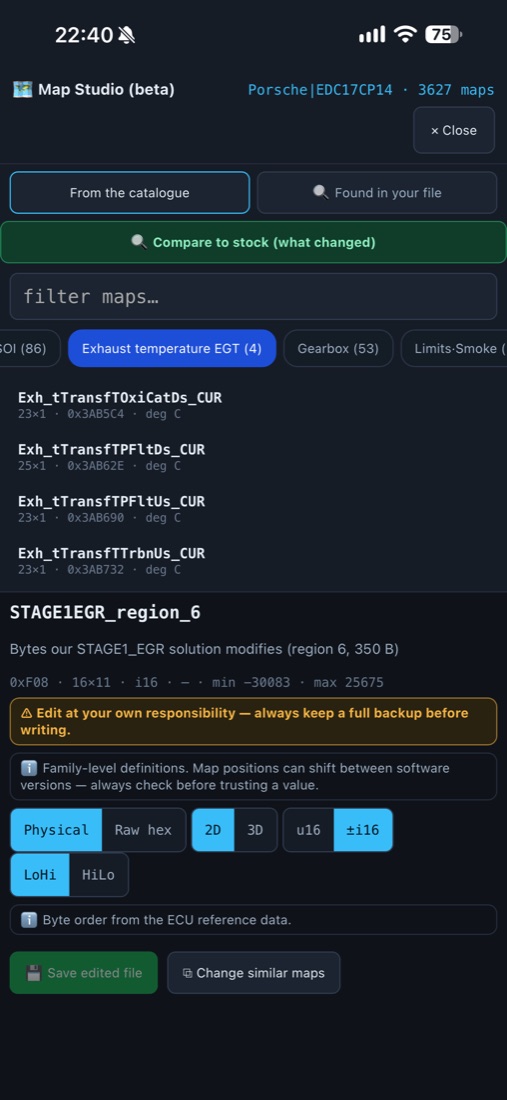The image size is (507, 1100).
Task: Select HiLo byte order
Action: 98,875
